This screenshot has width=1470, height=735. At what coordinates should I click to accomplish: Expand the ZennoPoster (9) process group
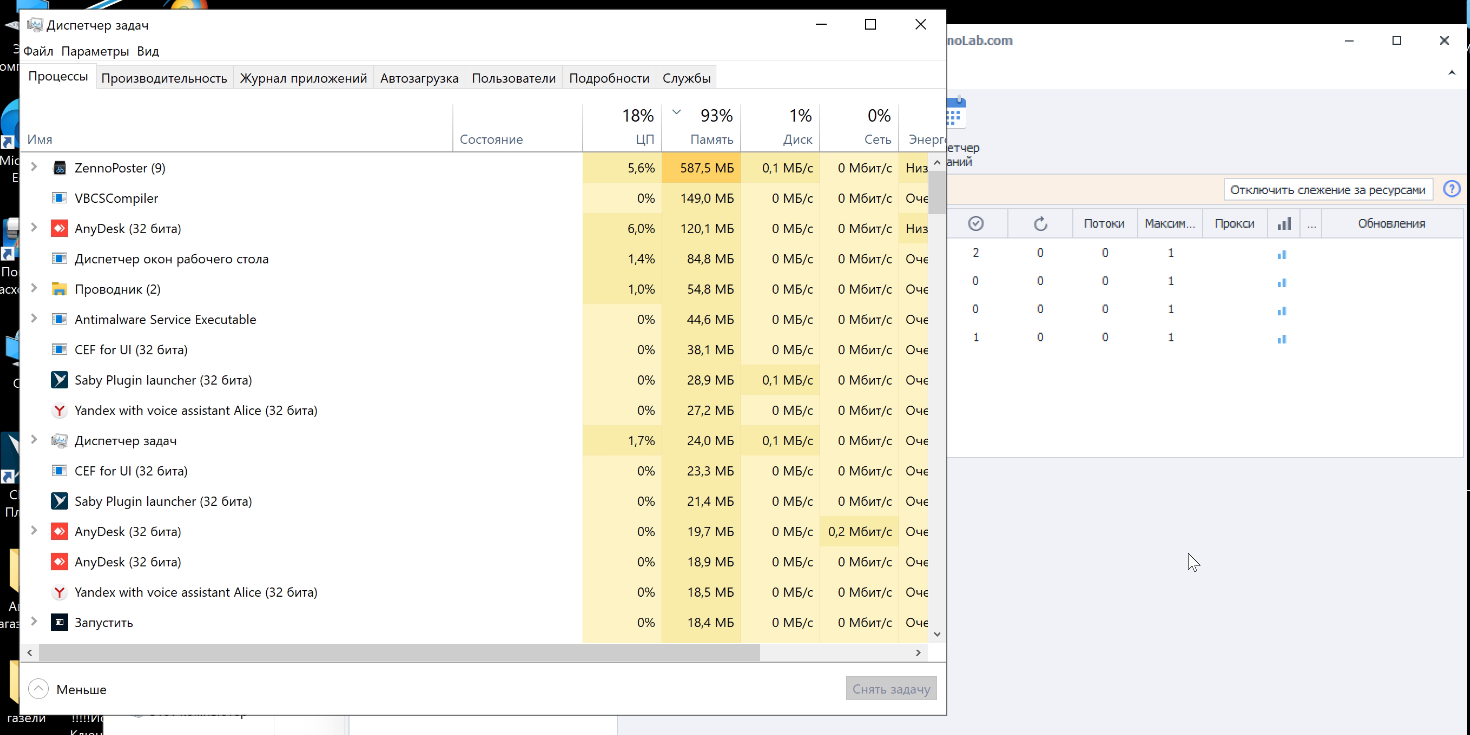(x=34, y=168)
